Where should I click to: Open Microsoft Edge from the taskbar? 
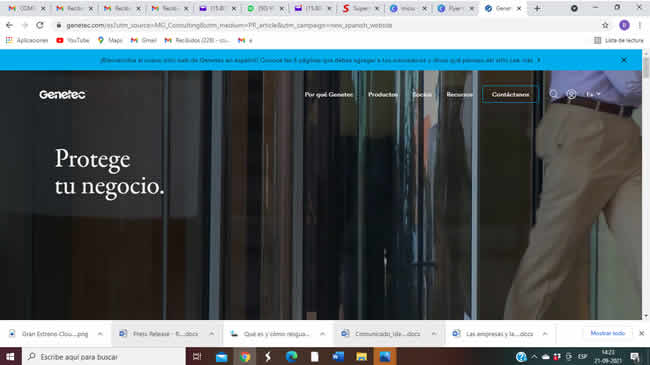click(291, 357)
